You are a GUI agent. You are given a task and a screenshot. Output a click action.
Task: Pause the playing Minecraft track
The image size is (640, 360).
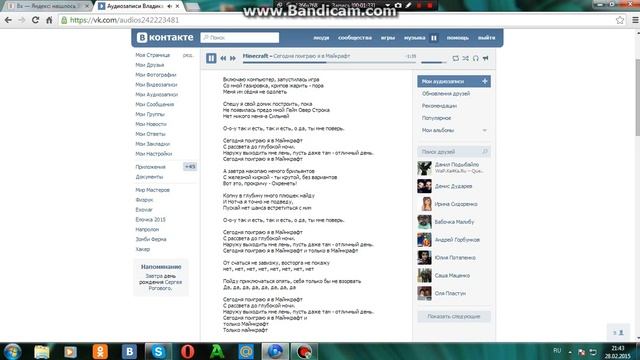[x=211, y=58]
